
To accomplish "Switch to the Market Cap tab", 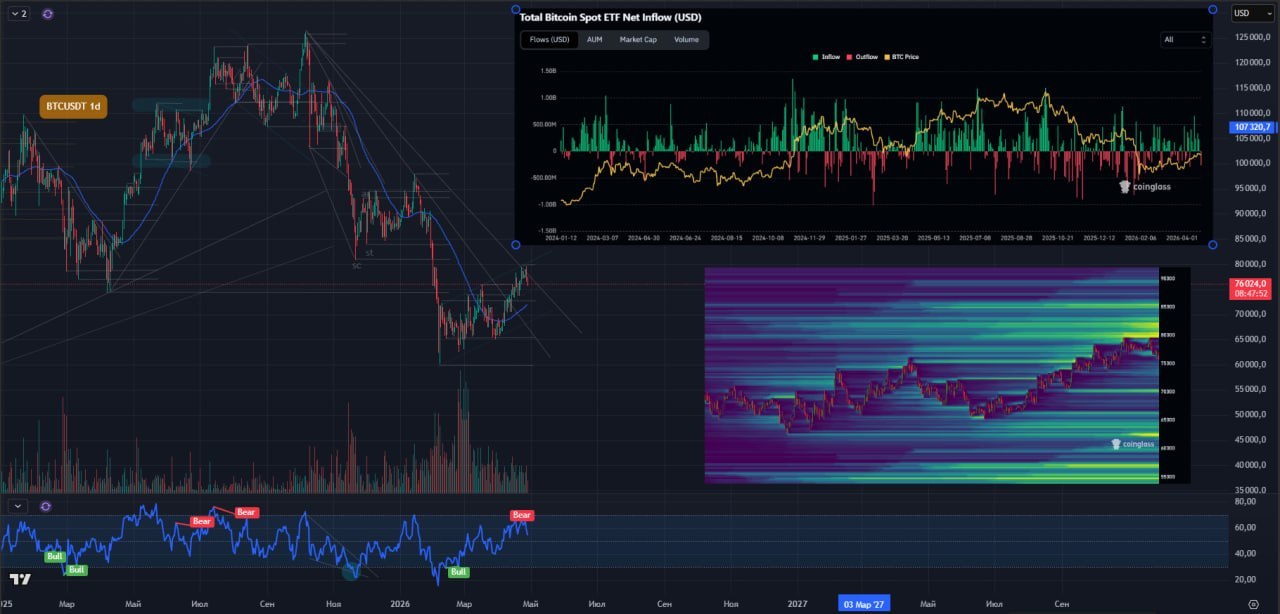I will (x=638, y=40).
